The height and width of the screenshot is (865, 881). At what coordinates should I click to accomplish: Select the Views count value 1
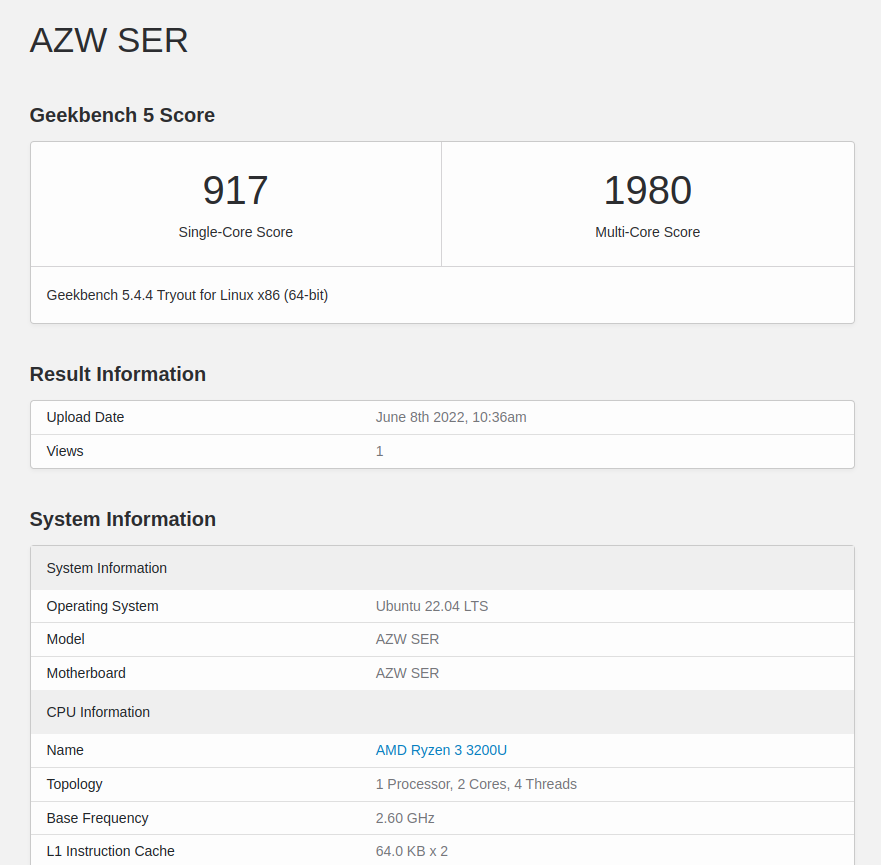[x=379, y=451]
